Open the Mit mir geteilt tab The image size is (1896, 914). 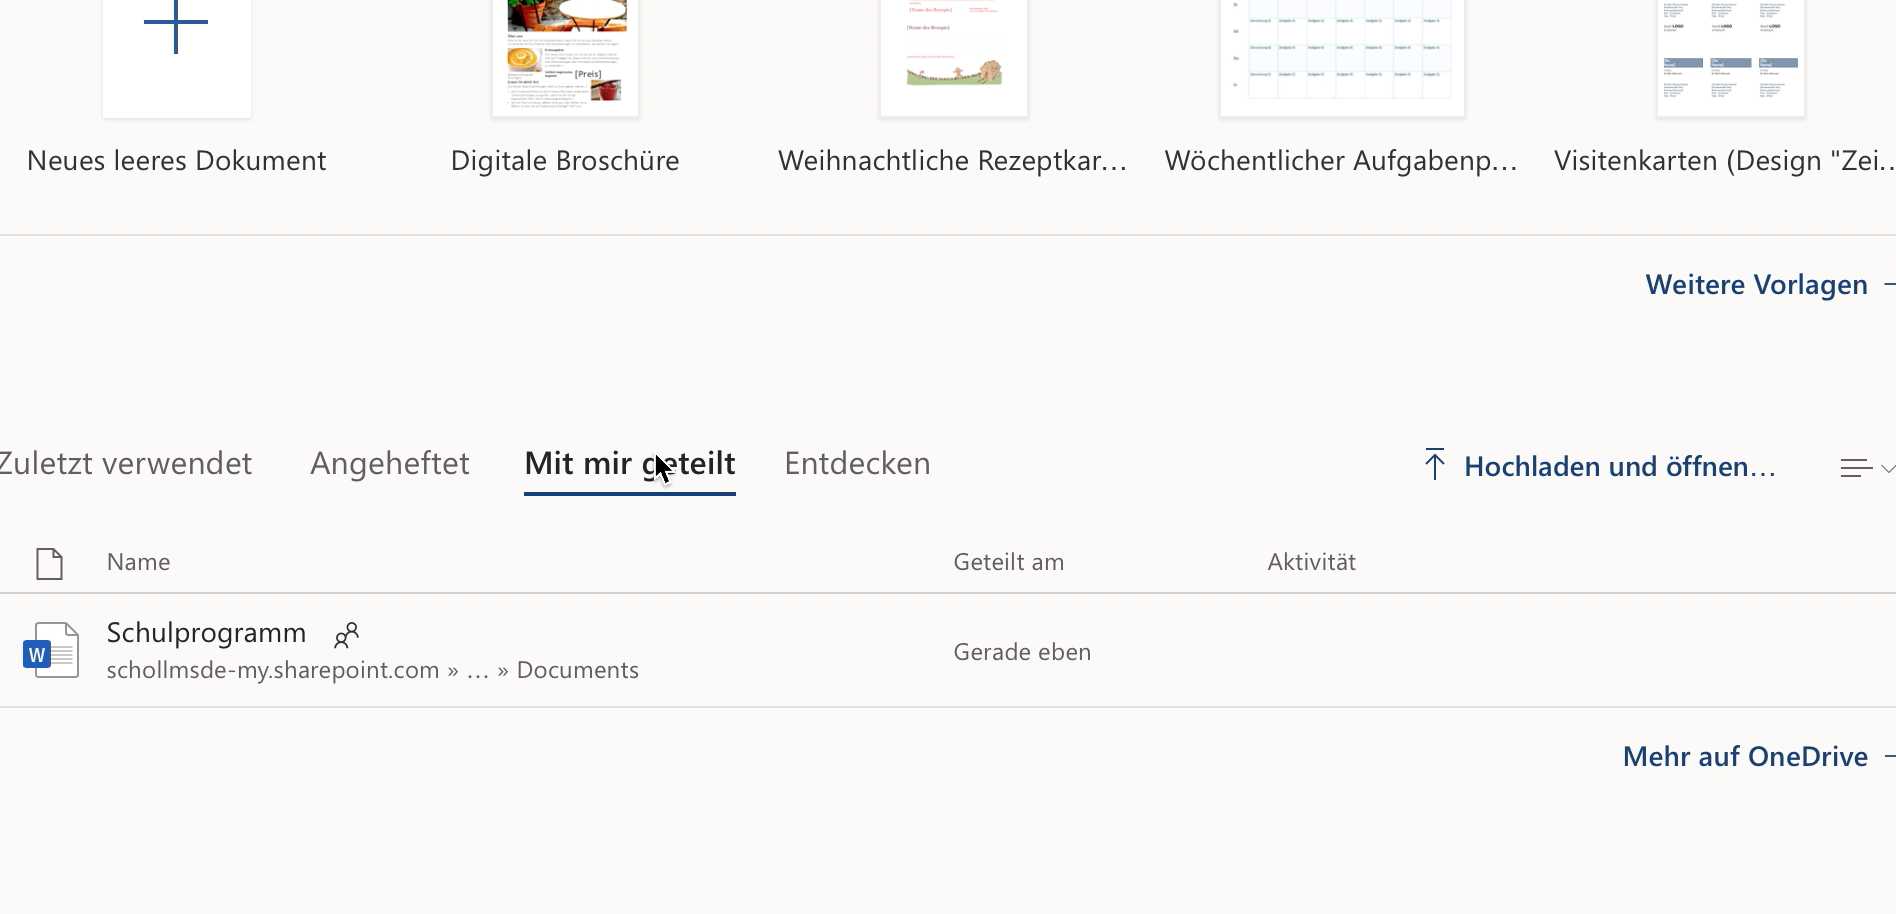tap(629, 464)
